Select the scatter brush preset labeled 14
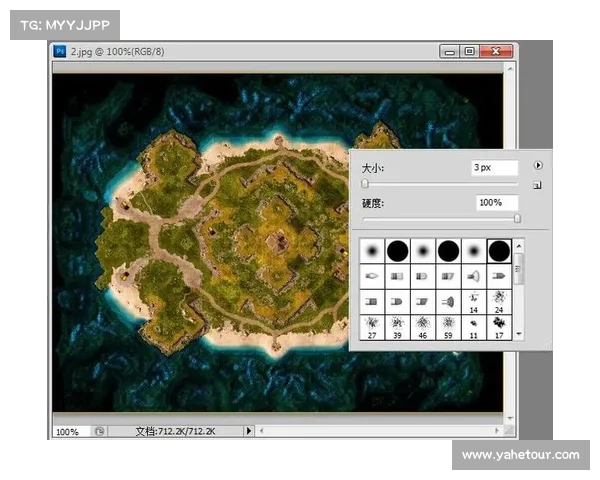Viewport: 600px width, 480px height. click(x=474, y=302)
